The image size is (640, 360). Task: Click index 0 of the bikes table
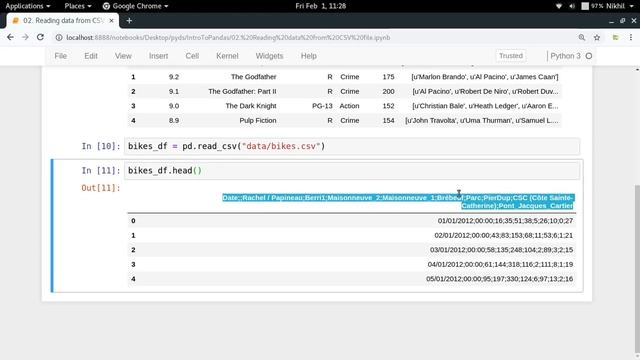[133, 221]
